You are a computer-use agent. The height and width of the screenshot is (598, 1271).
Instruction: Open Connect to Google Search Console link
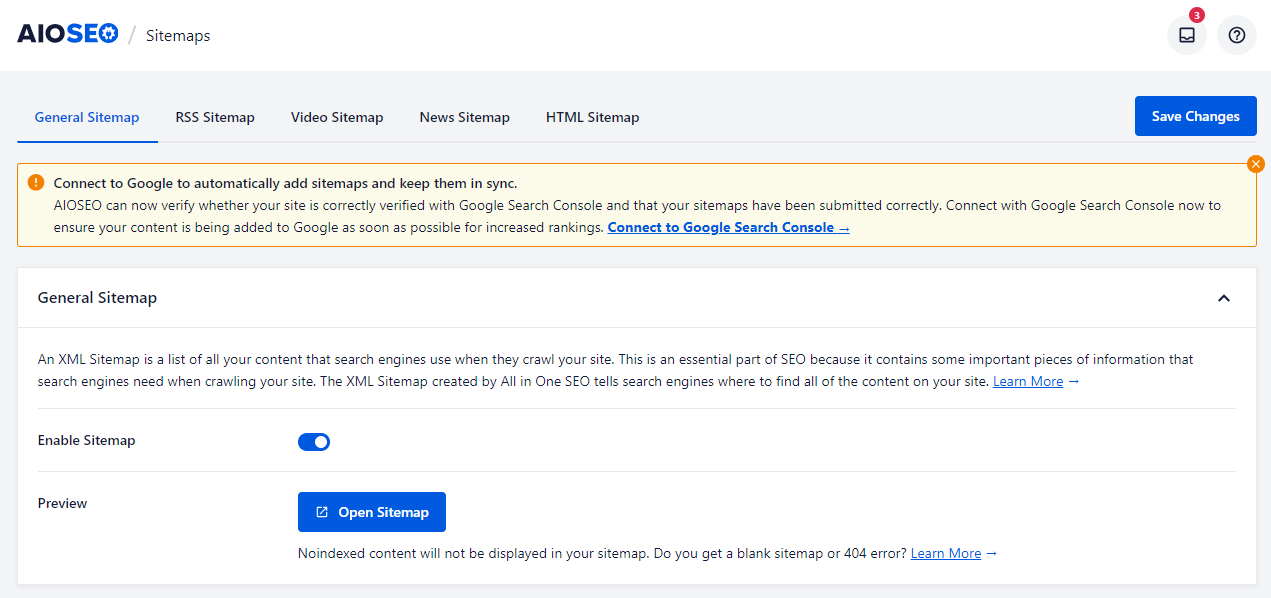pos(728,227)
